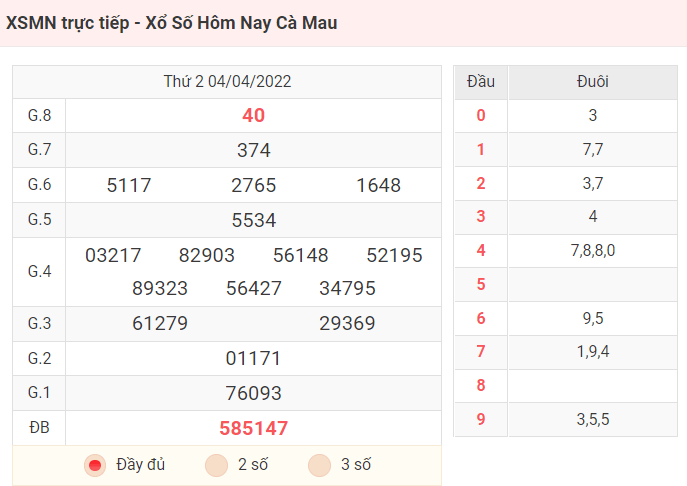
Task: Click the Đuôi column header
Action: 593,82
